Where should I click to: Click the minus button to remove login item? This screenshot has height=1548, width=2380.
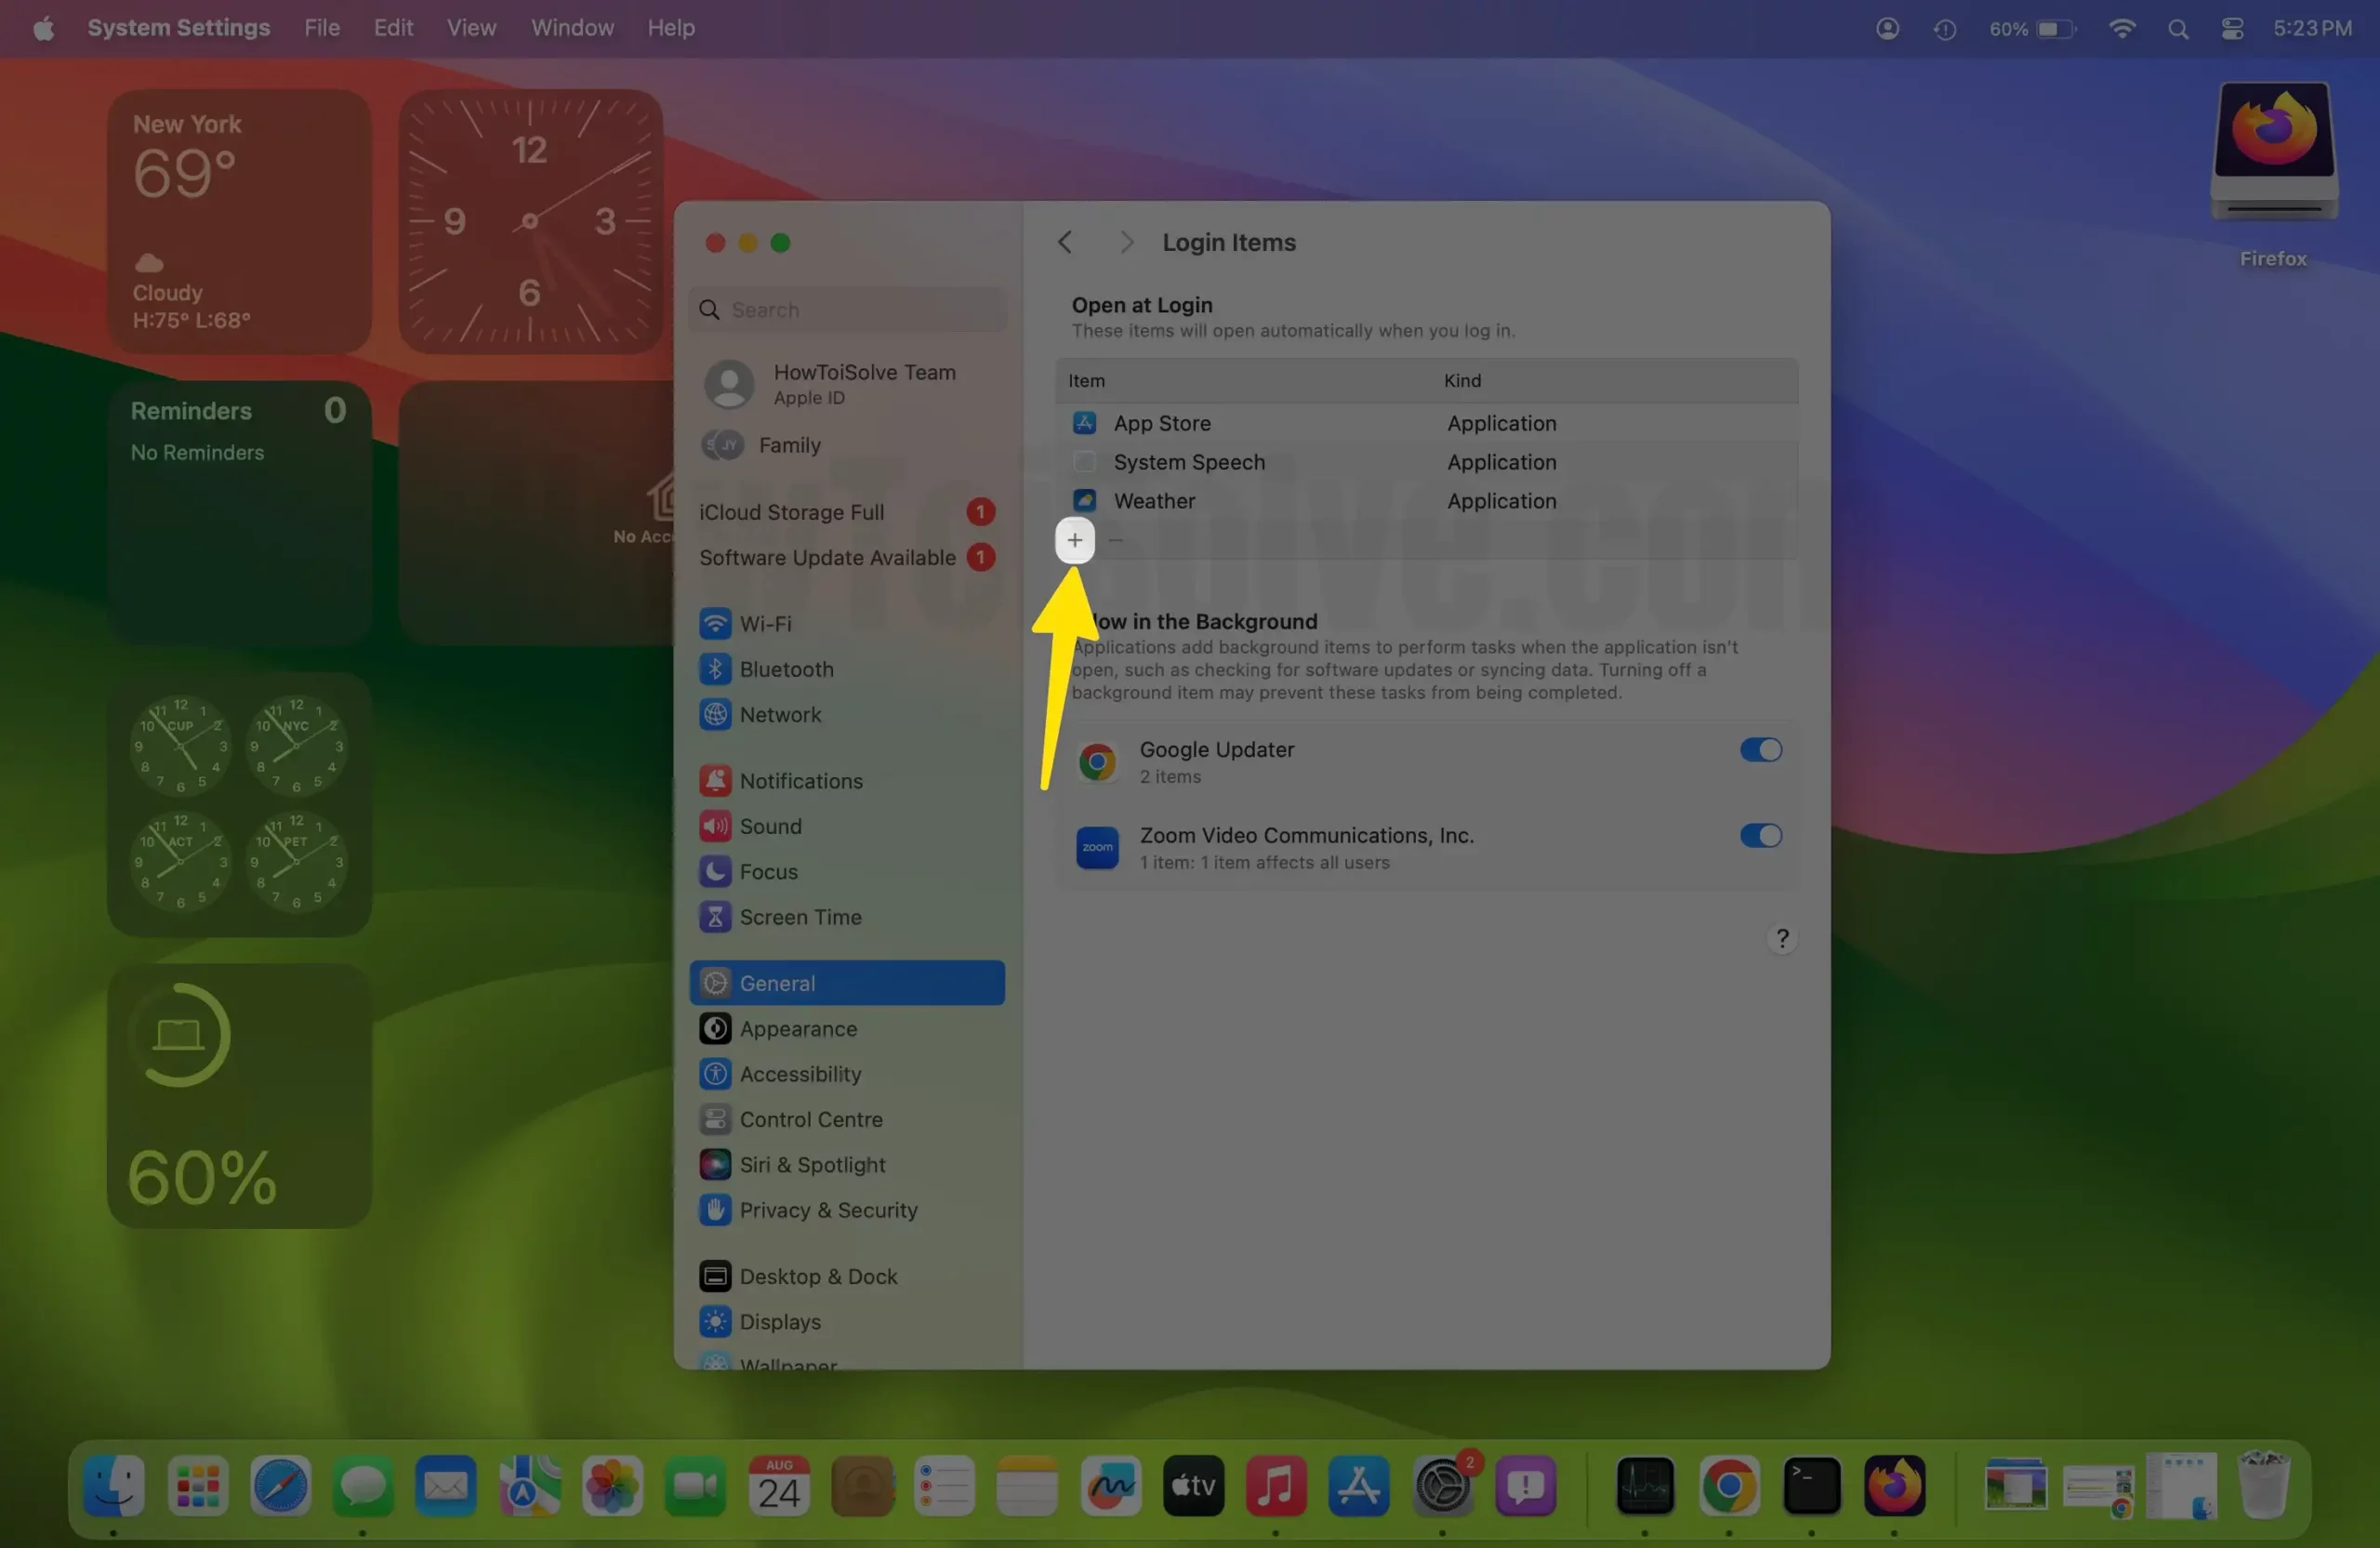(x=1116, y=540)
